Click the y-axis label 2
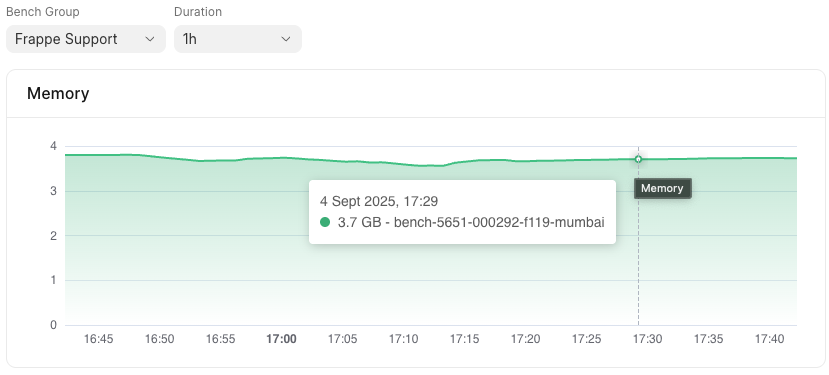Image resolution: width=829 pixels, height=375 pixels. coord(53,236)
